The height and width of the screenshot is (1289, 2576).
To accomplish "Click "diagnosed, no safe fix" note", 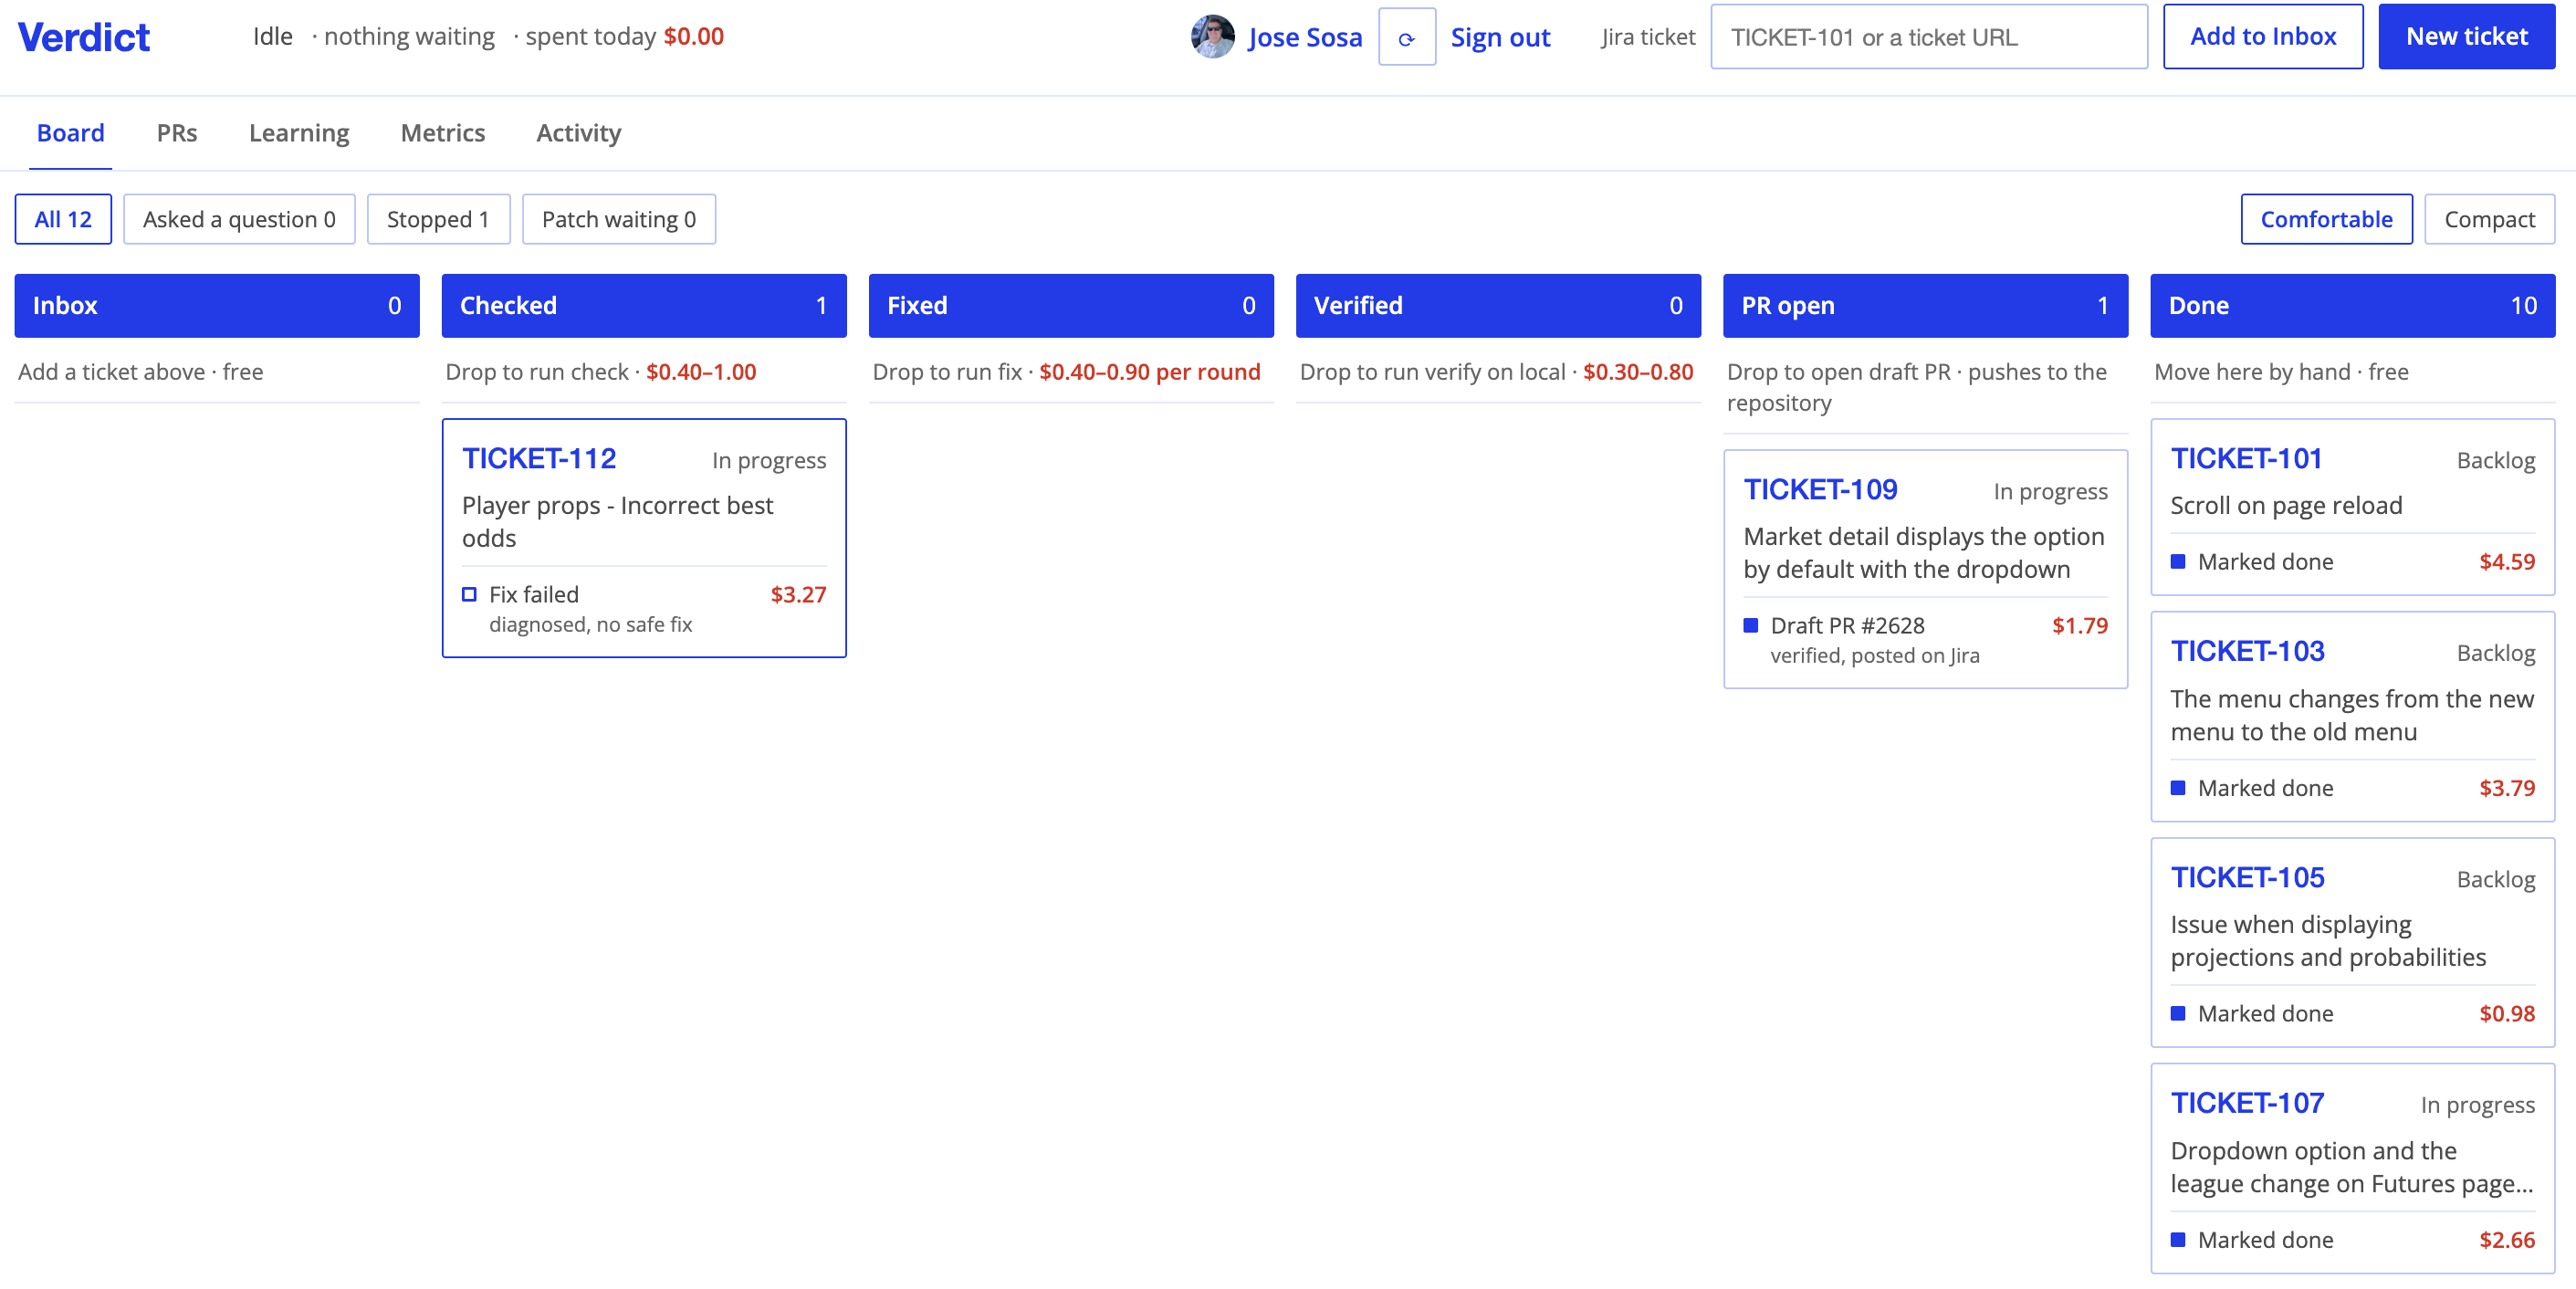I will tap(590, 625).
